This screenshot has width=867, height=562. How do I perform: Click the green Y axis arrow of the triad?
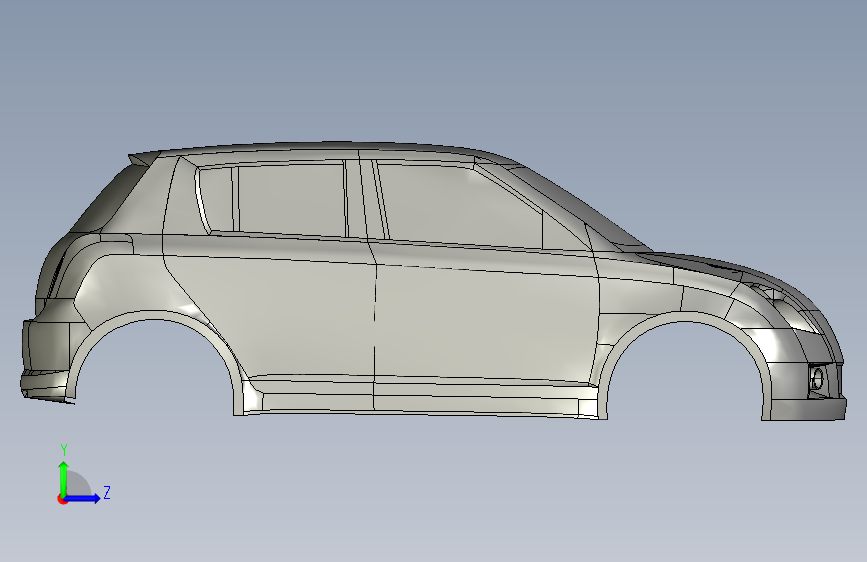tap(64, 479)
